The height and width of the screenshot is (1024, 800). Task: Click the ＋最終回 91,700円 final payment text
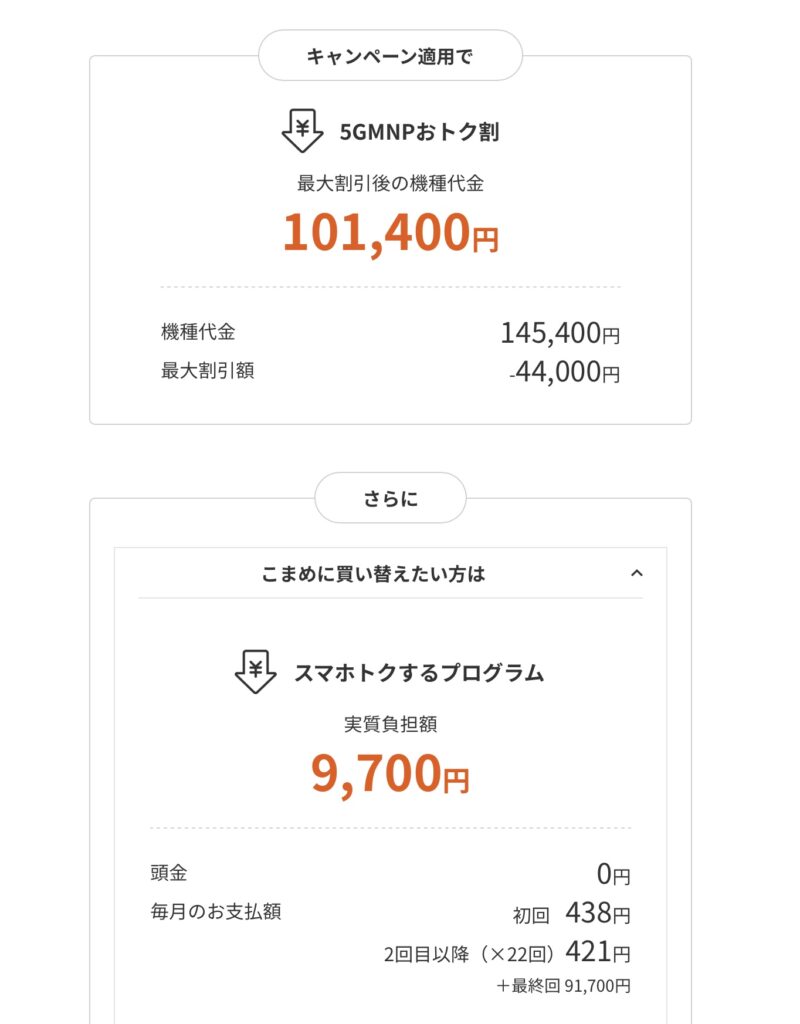click(x=563, y=986)
